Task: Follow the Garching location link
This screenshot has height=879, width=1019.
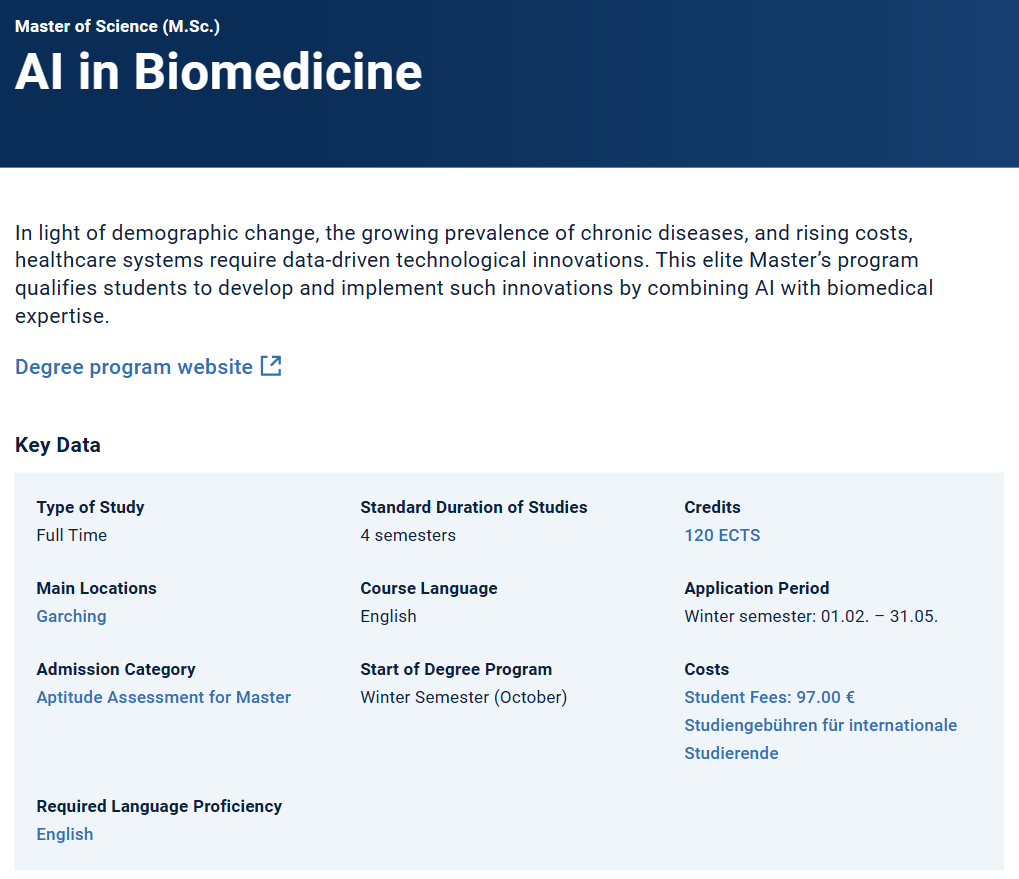Action: pos(71,616)
